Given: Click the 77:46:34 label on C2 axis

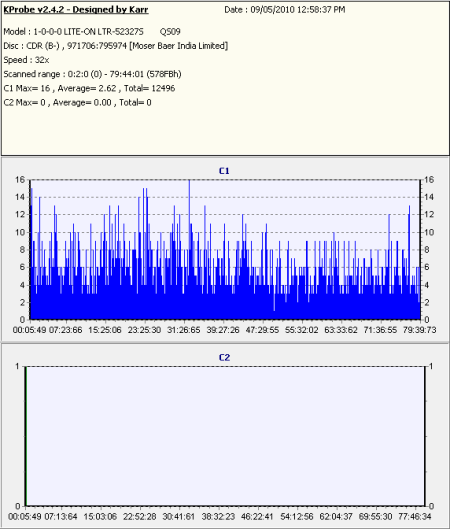Looking at the screenshot, I should (415, 516).
